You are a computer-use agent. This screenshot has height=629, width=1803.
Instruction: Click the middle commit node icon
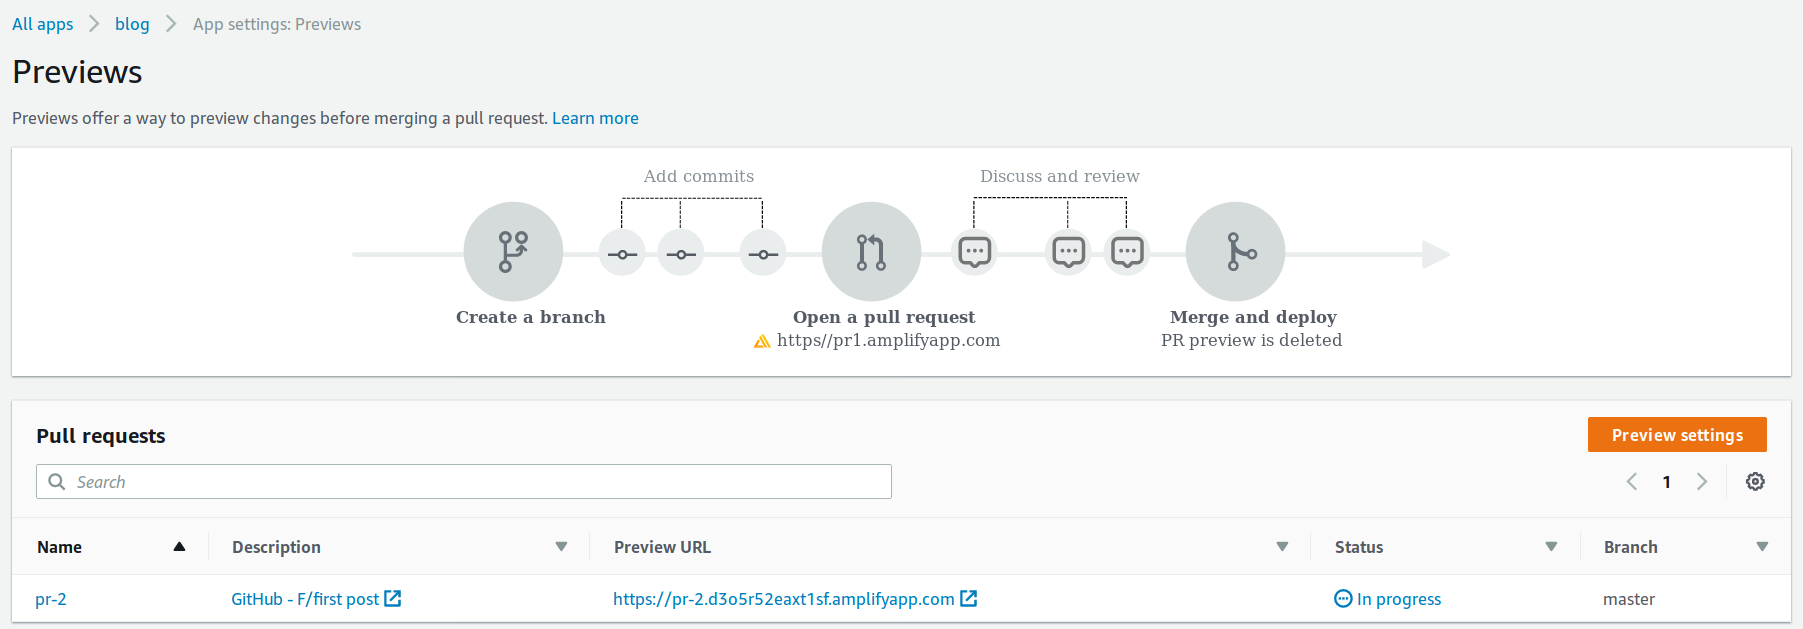681,254
